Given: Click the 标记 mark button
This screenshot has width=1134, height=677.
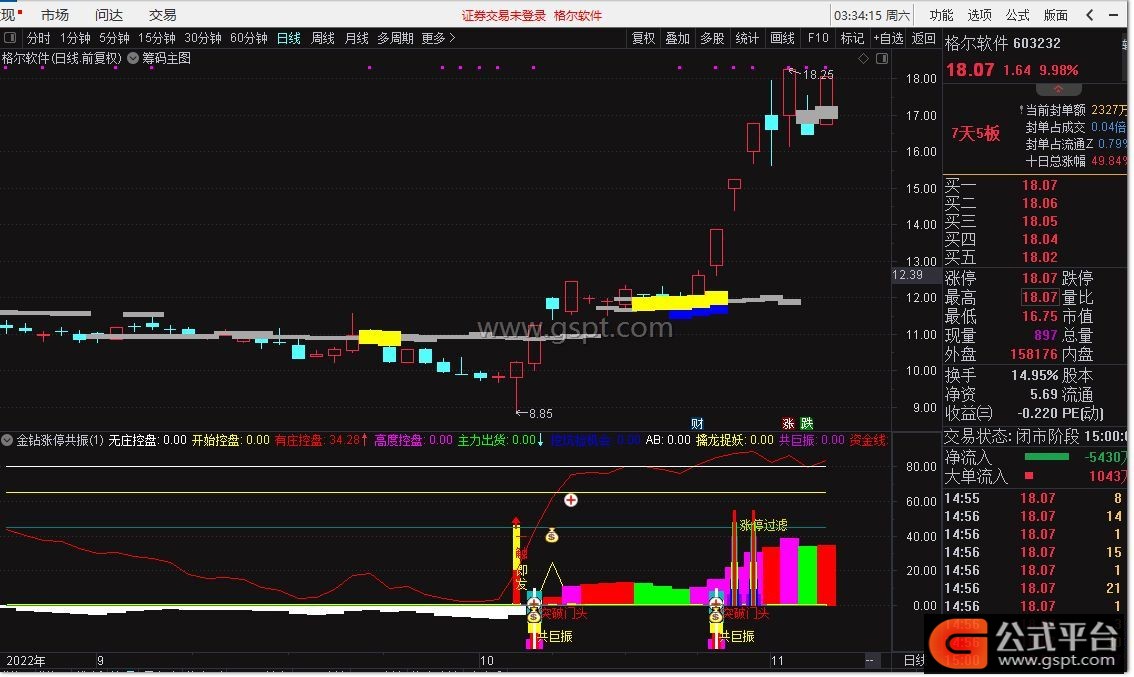Looking at the screenshot, I should point(852,38).
